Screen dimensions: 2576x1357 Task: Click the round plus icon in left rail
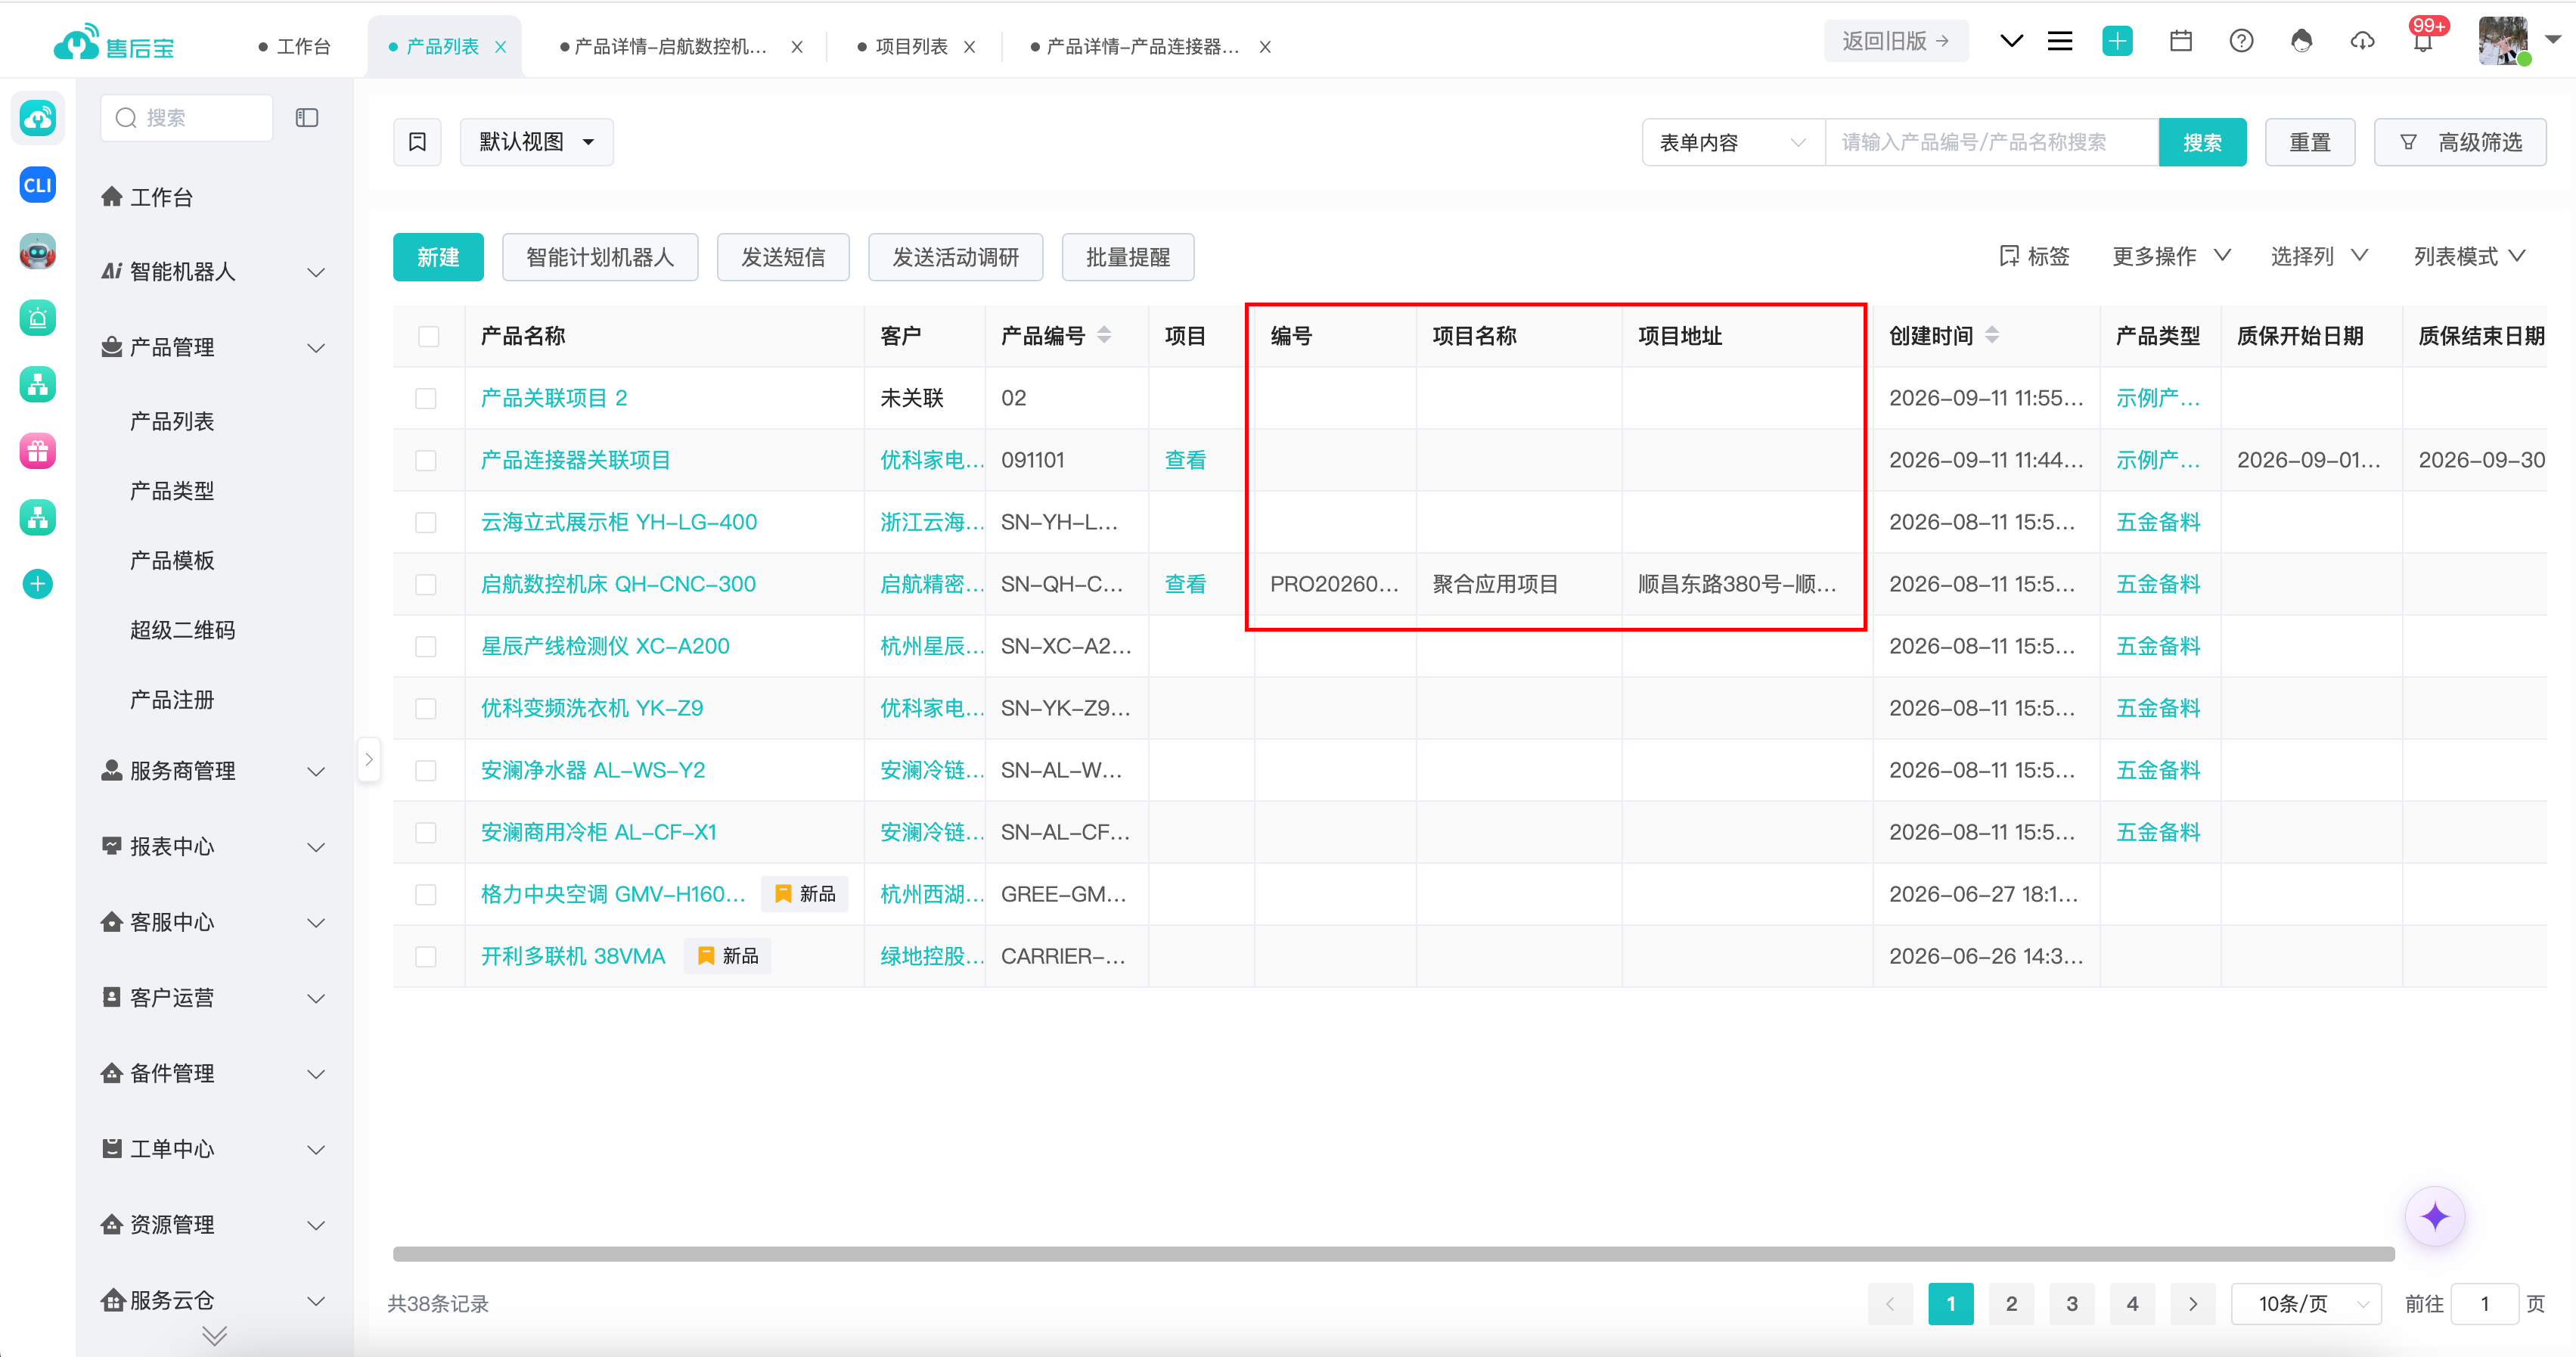[x=38, y=584]
